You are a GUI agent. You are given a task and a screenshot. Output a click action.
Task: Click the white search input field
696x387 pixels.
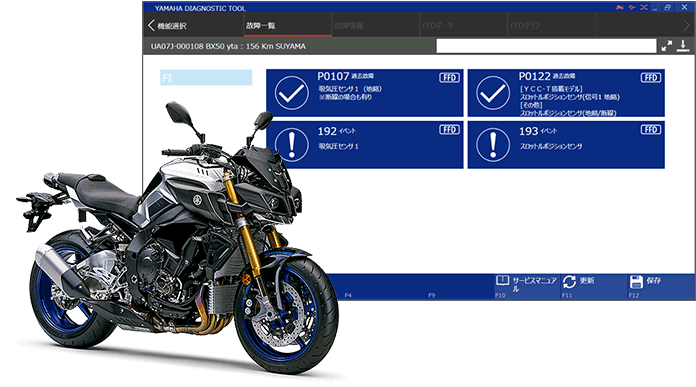click(546, 46)
